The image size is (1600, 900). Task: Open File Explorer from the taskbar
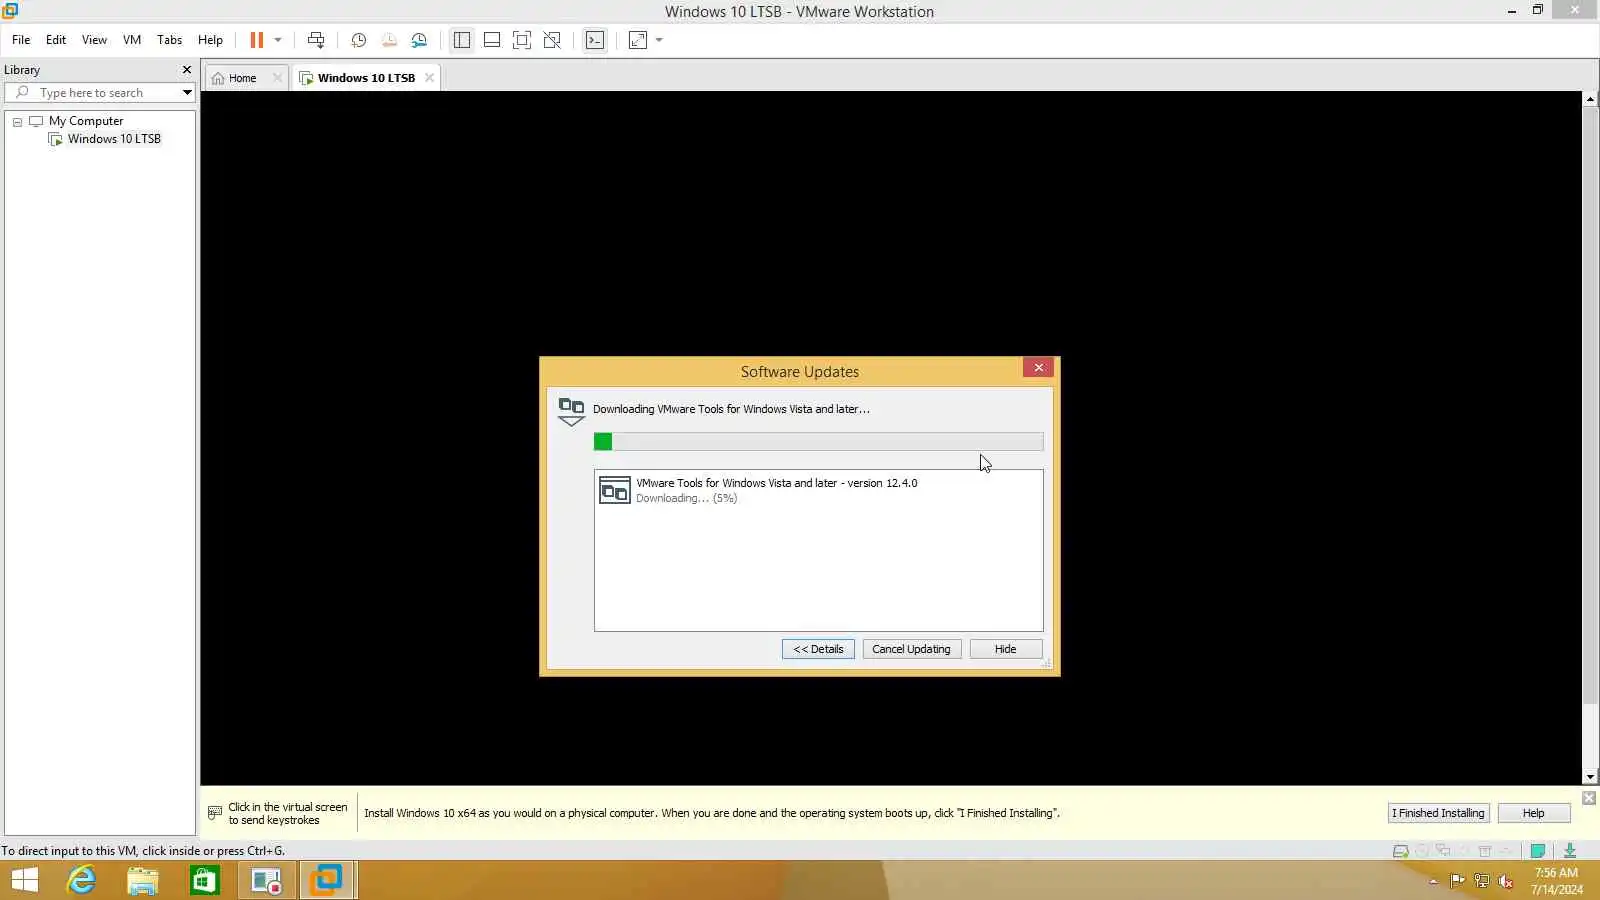pos(143,880)
